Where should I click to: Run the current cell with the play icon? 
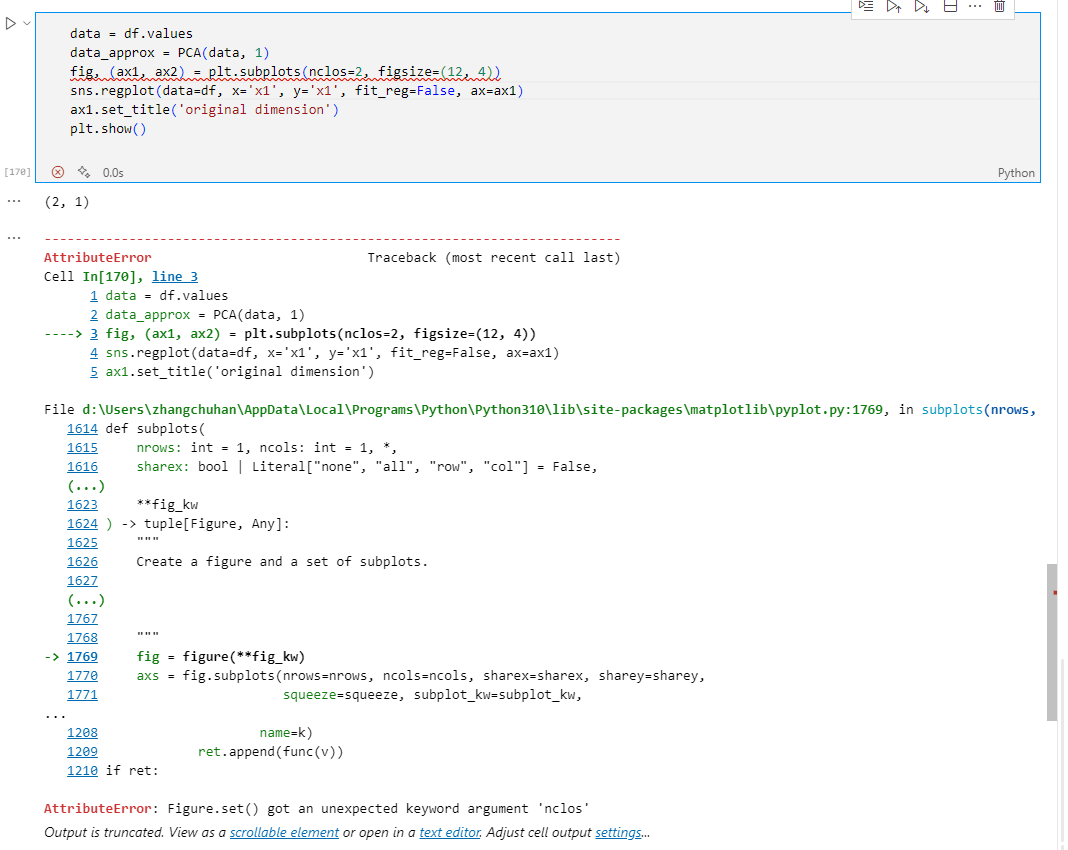point(10,23)
